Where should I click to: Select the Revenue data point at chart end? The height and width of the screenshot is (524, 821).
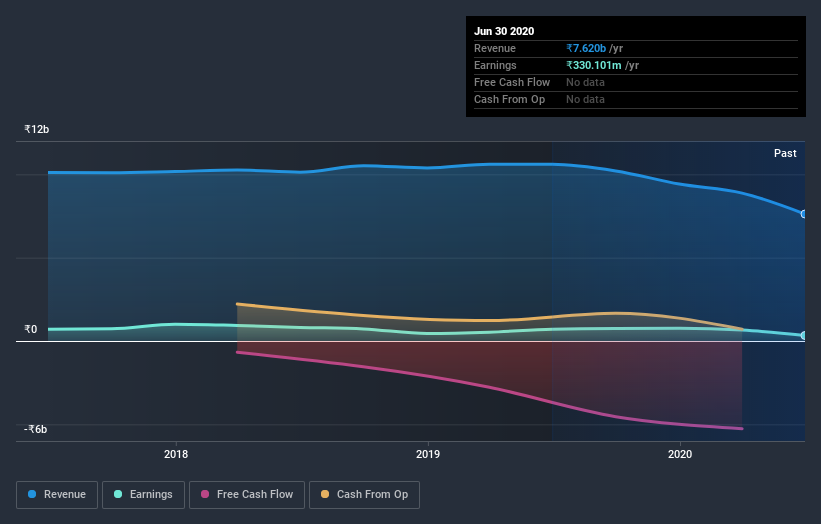804,214
